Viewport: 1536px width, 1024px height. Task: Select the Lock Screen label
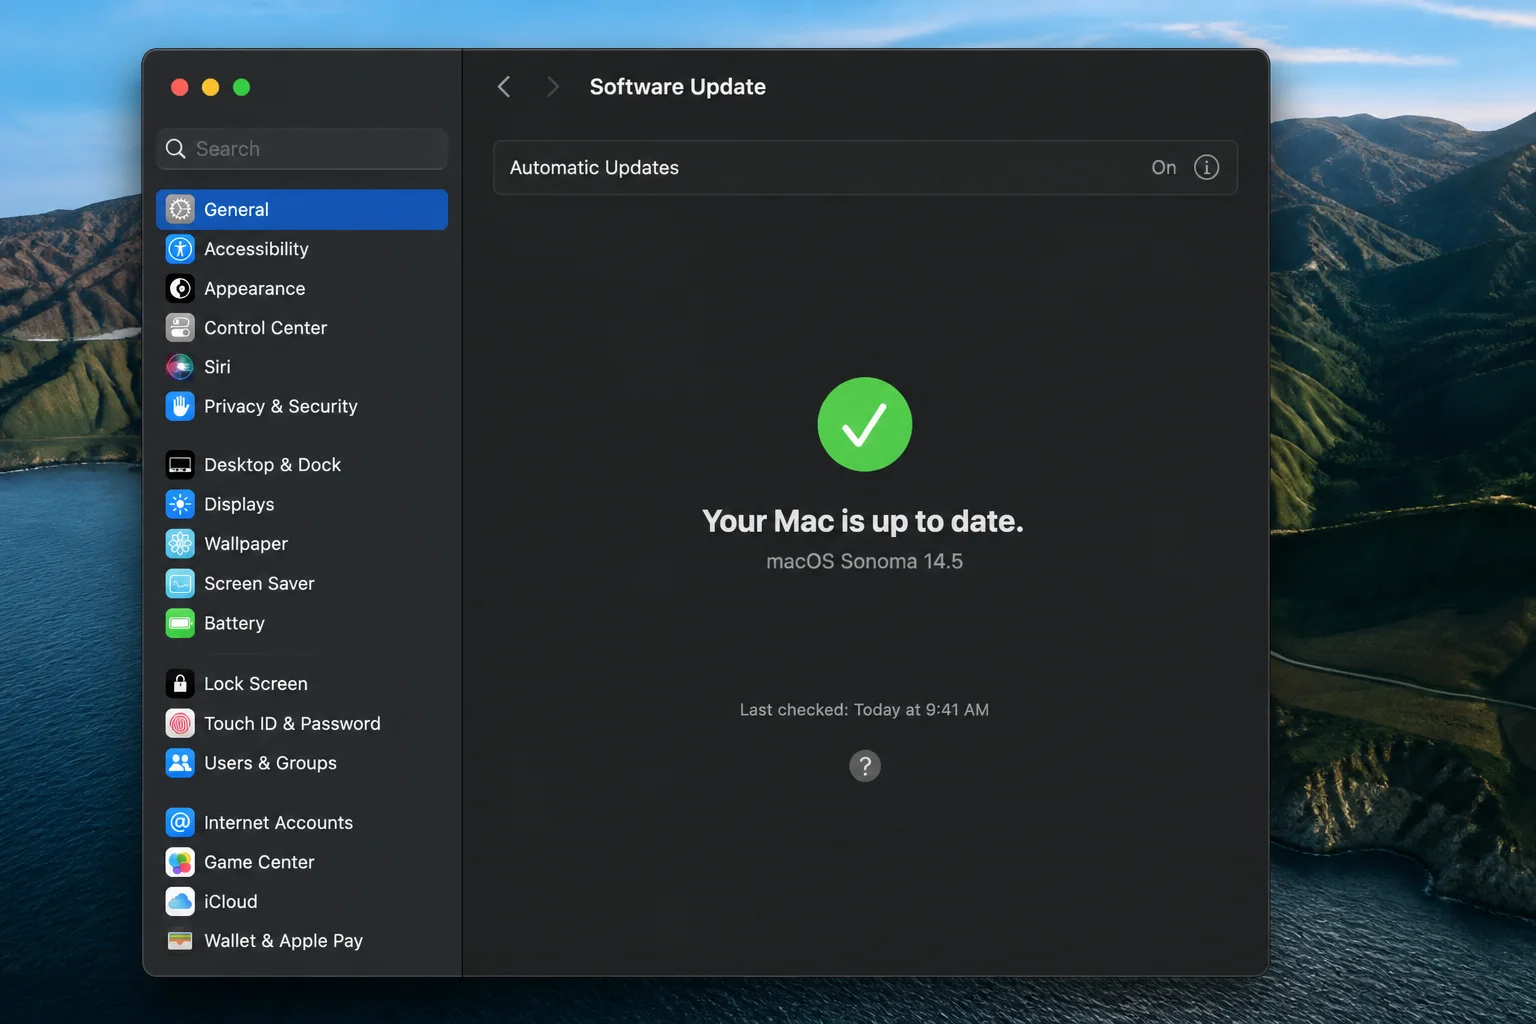256,684
